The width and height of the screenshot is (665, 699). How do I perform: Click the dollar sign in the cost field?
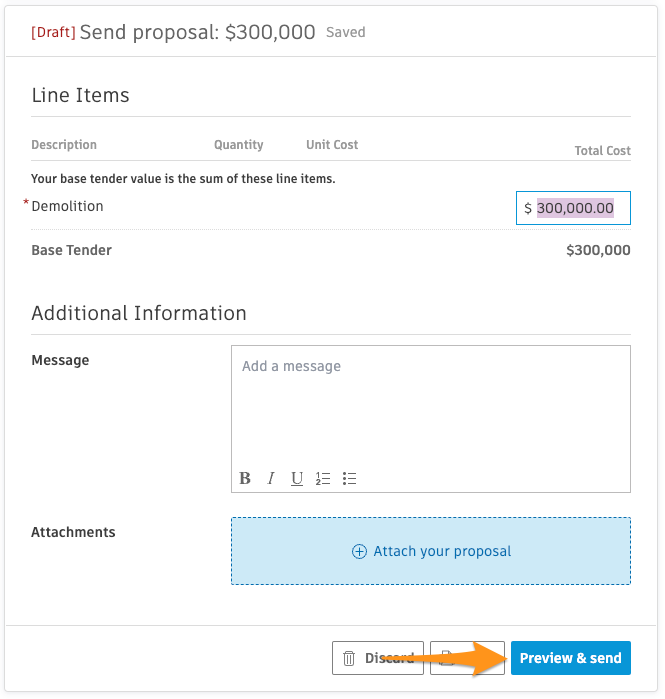(x=528, y=208)
